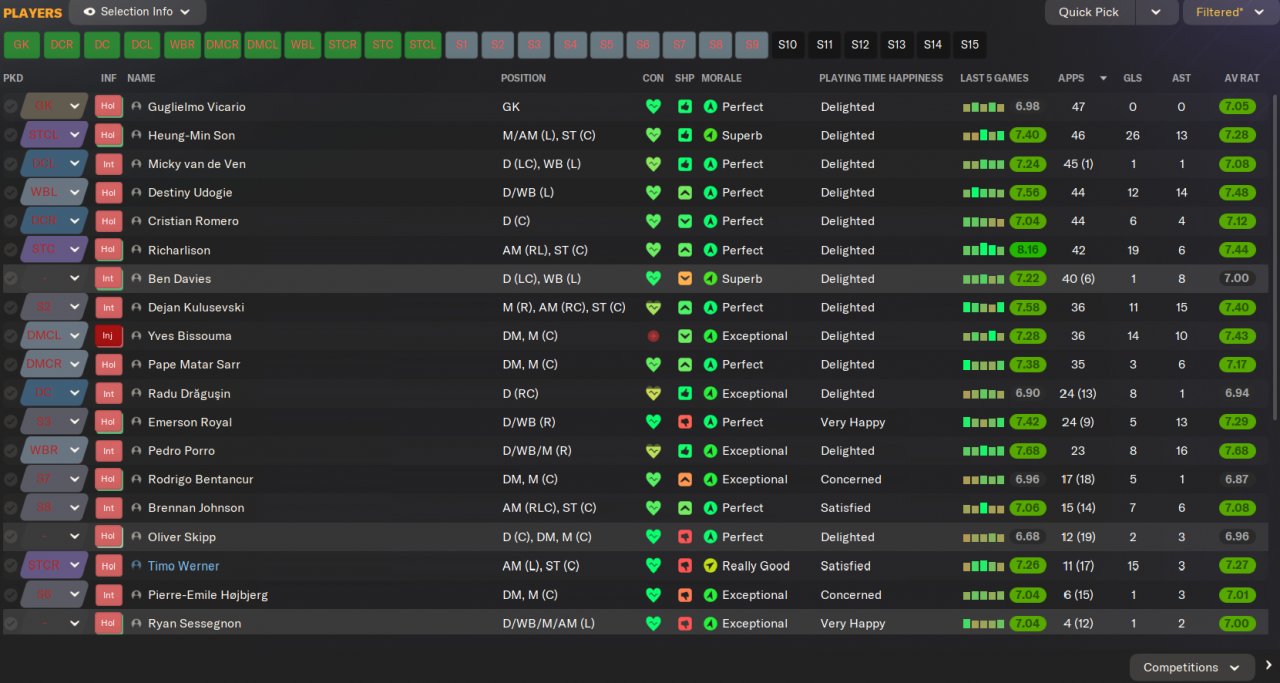Open Guglielmo Vicario's GK position picker
The height and width of the screenshot is (683, 1280).
point(55,107)
